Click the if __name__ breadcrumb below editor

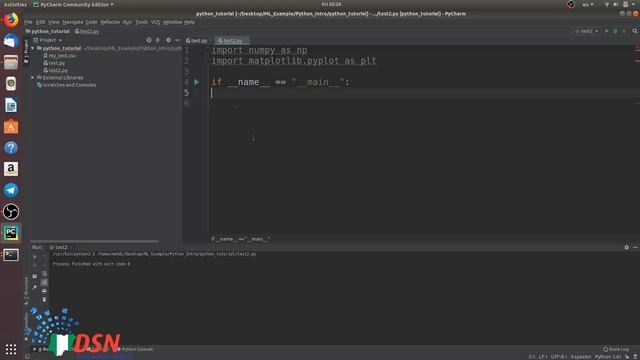[241, 239]
